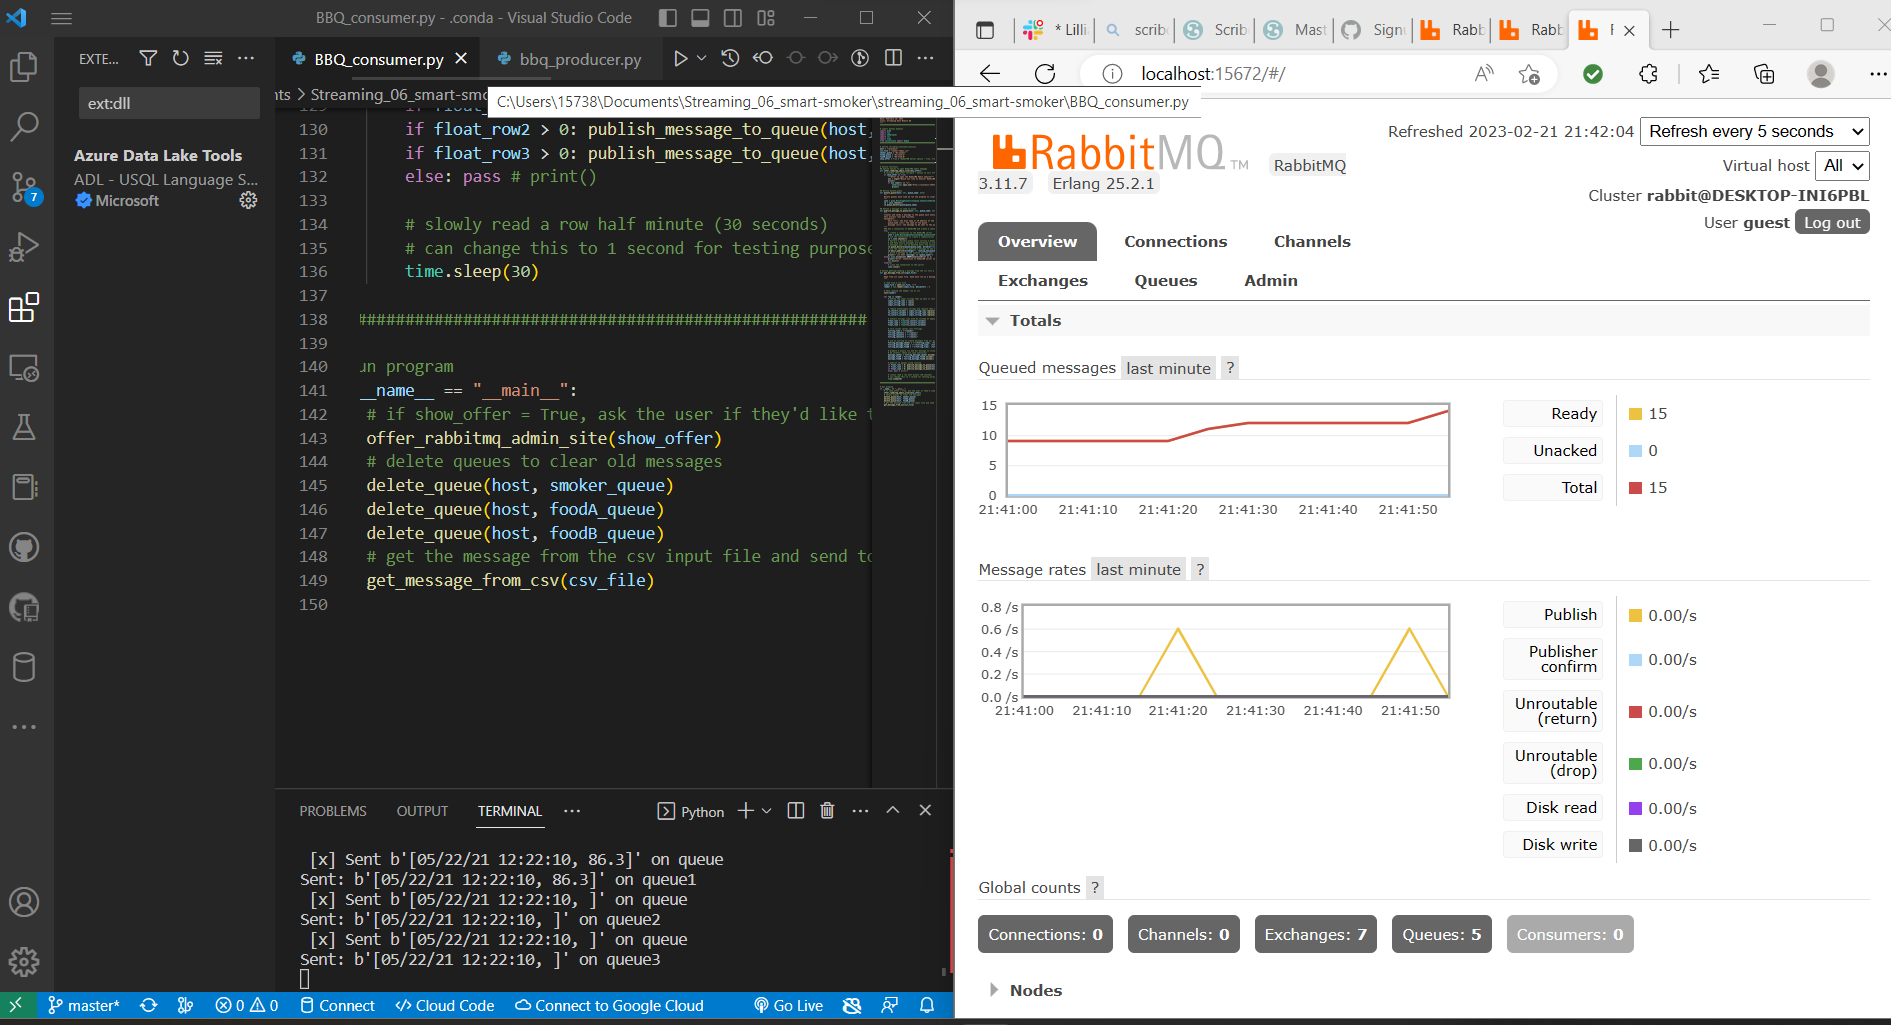Maximize the terminal panel with the chevron
Screen dimensions: 1891x1025
click(x=892, y=810)
